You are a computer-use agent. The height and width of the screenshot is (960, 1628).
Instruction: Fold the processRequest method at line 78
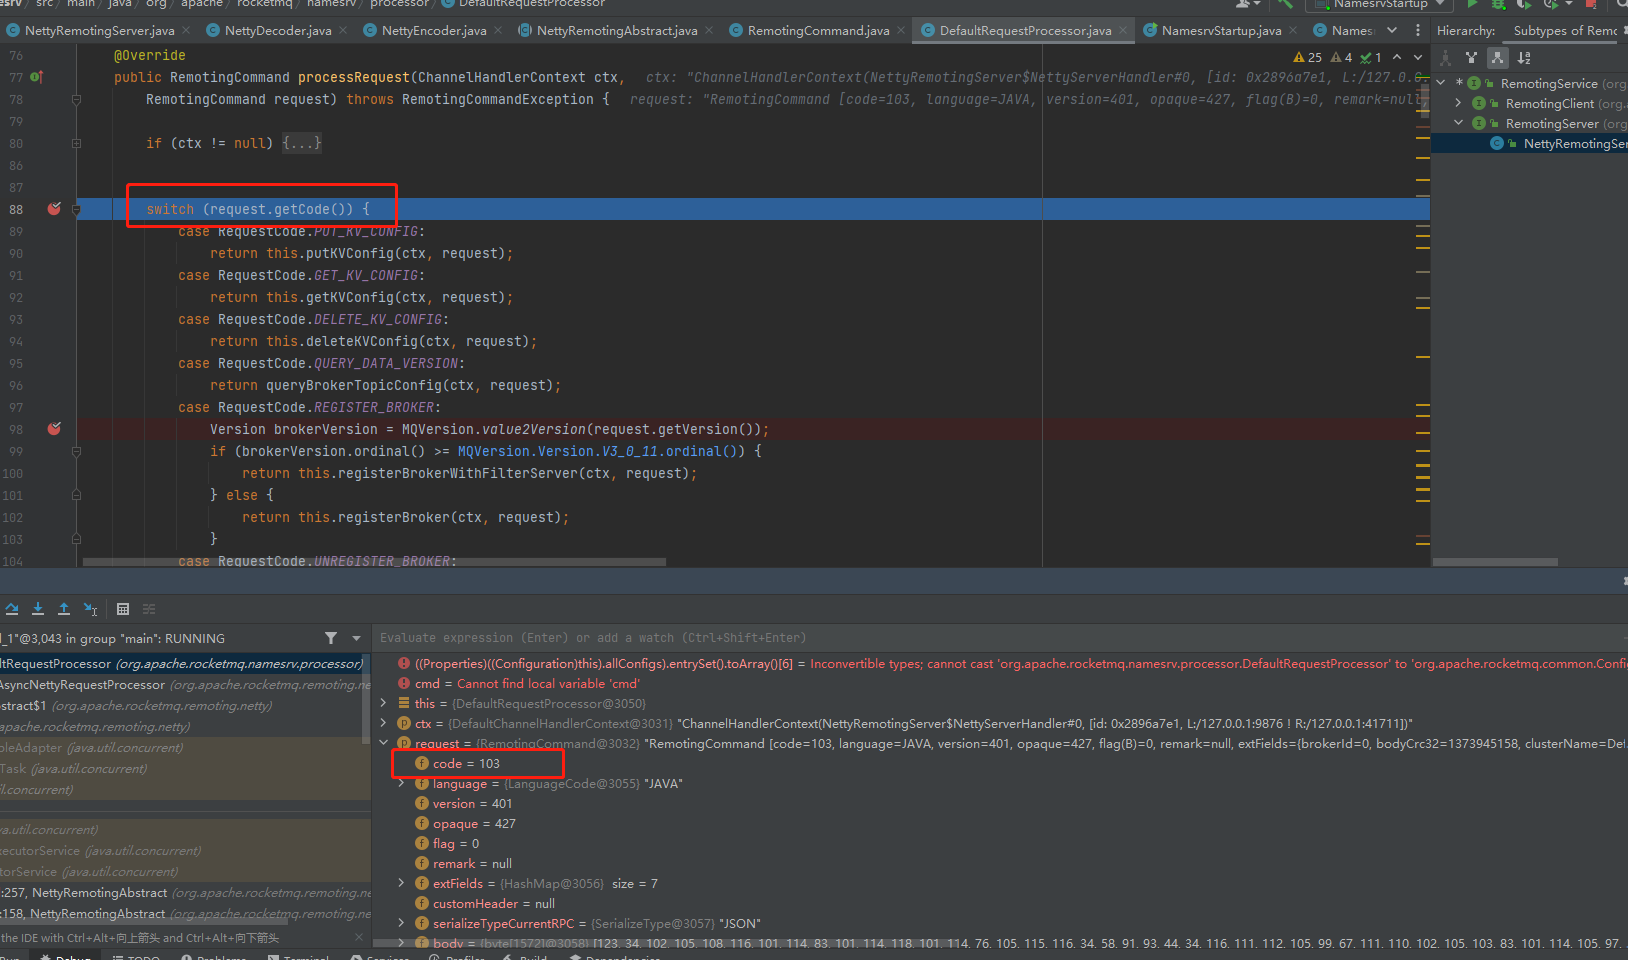tap(76, 99)
